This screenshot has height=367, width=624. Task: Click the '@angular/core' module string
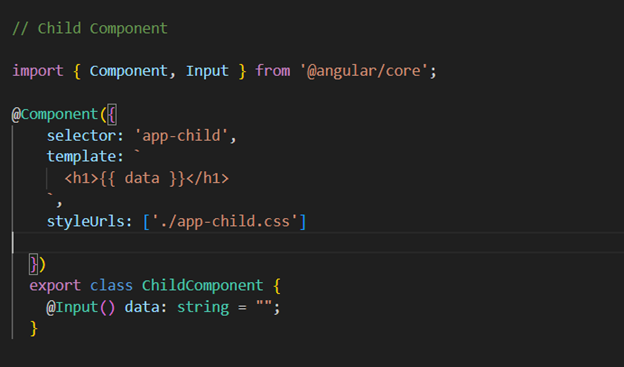(x=364, y=71)
